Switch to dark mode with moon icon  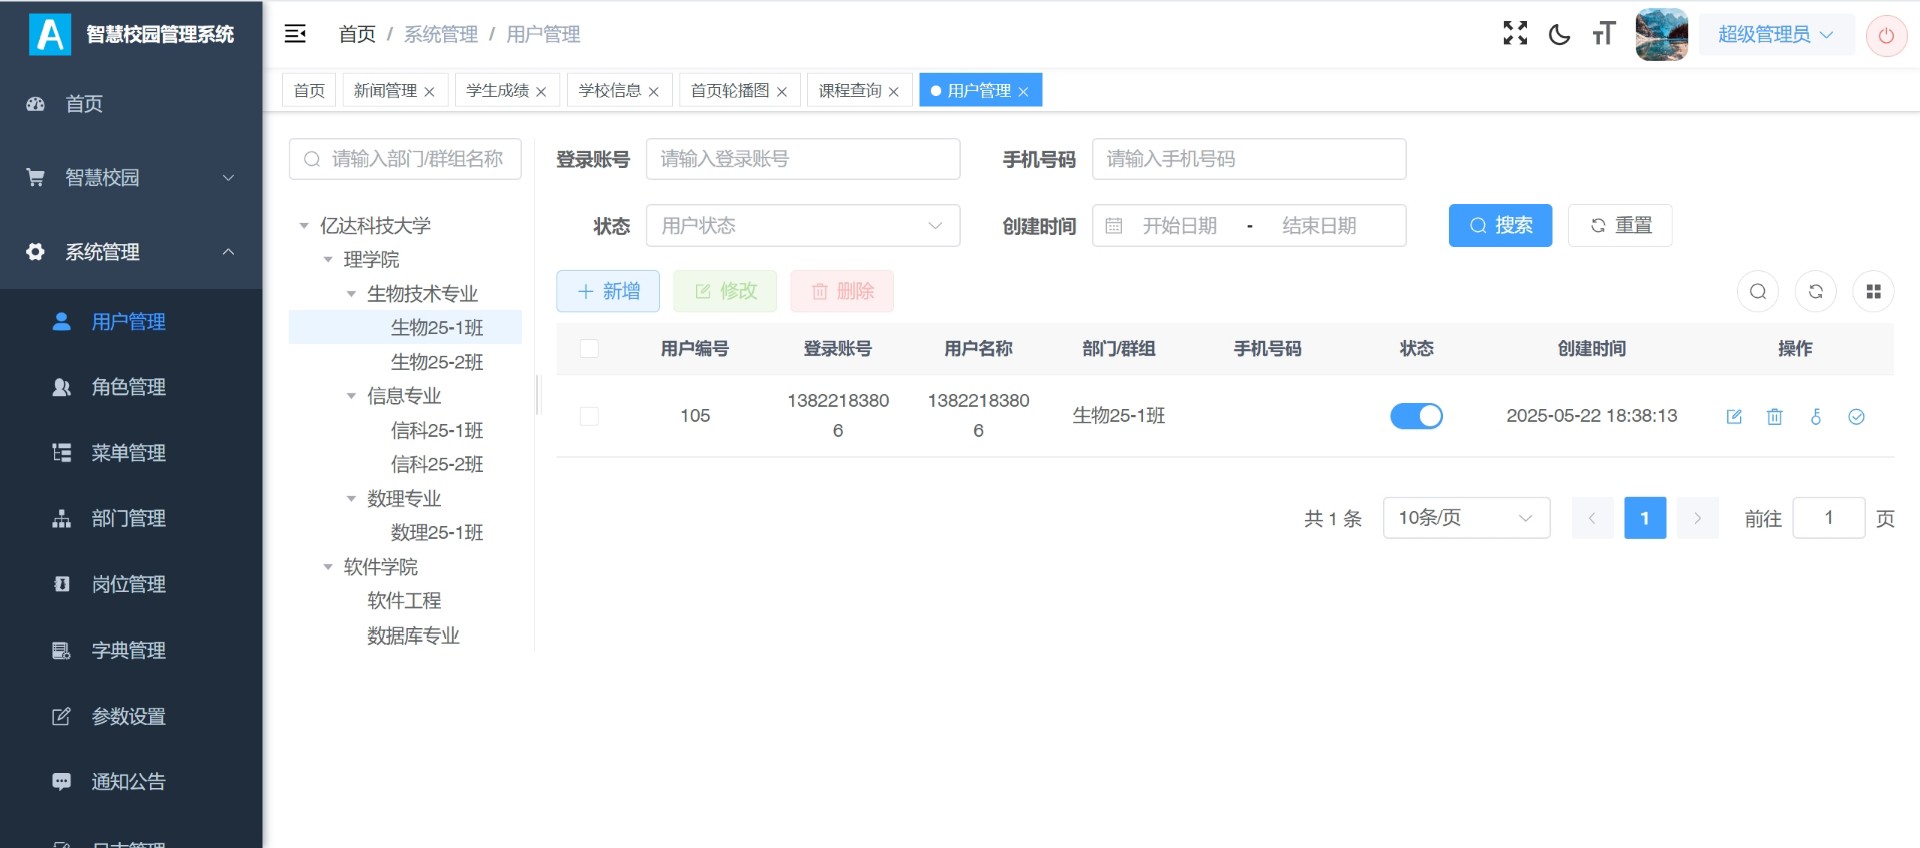click(1559, 34)
